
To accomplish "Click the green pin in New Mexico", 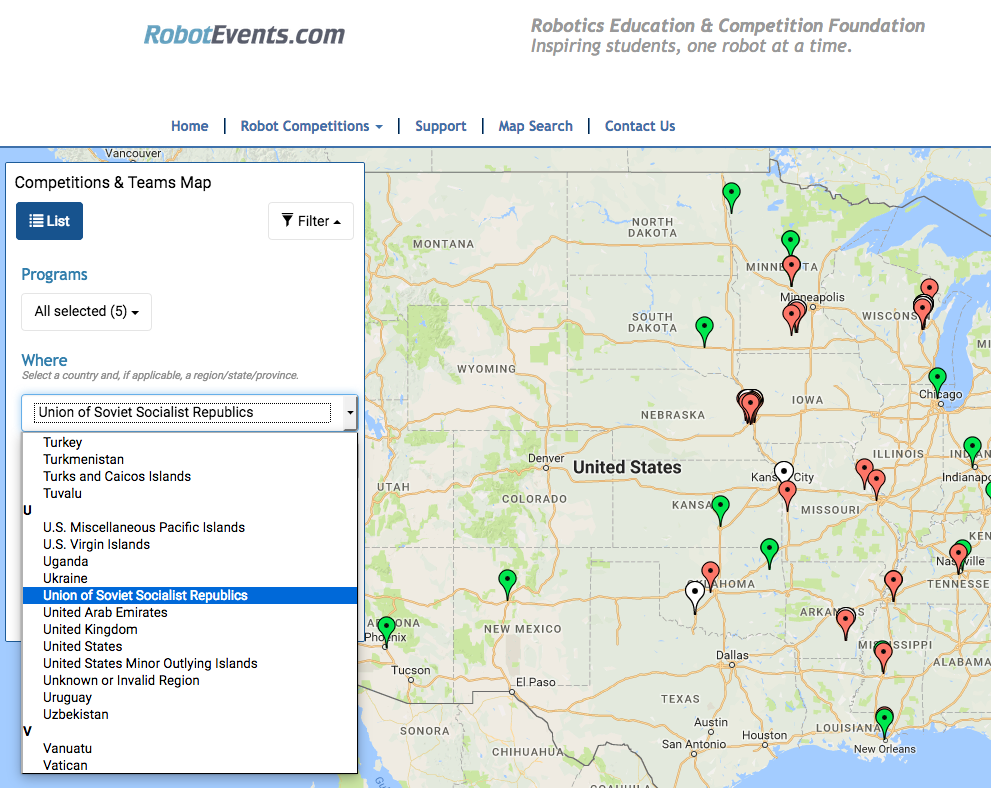I will click(x=507, y=581).
